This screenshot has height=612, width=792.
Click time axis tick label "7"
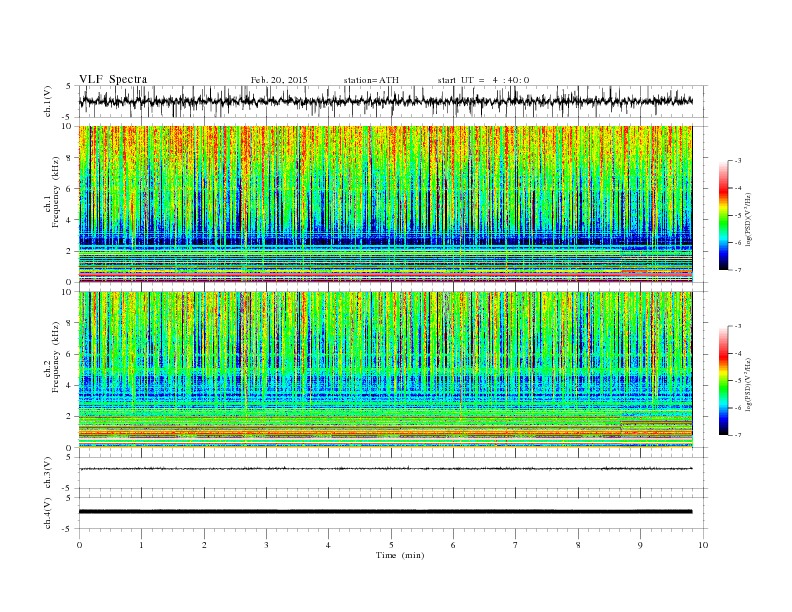515,545
